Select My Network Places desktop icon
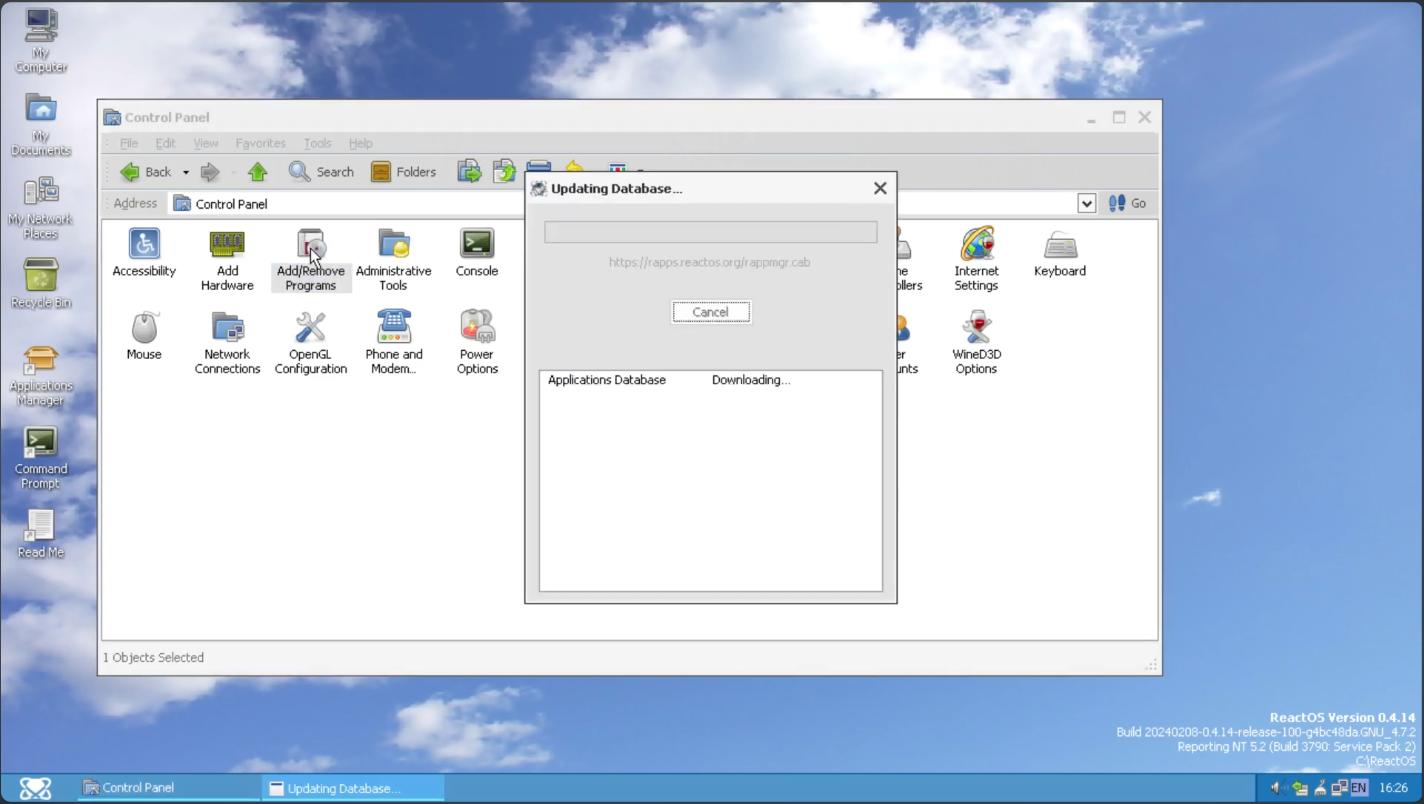This screenshot has width=1424, height=804. point(41,208)
